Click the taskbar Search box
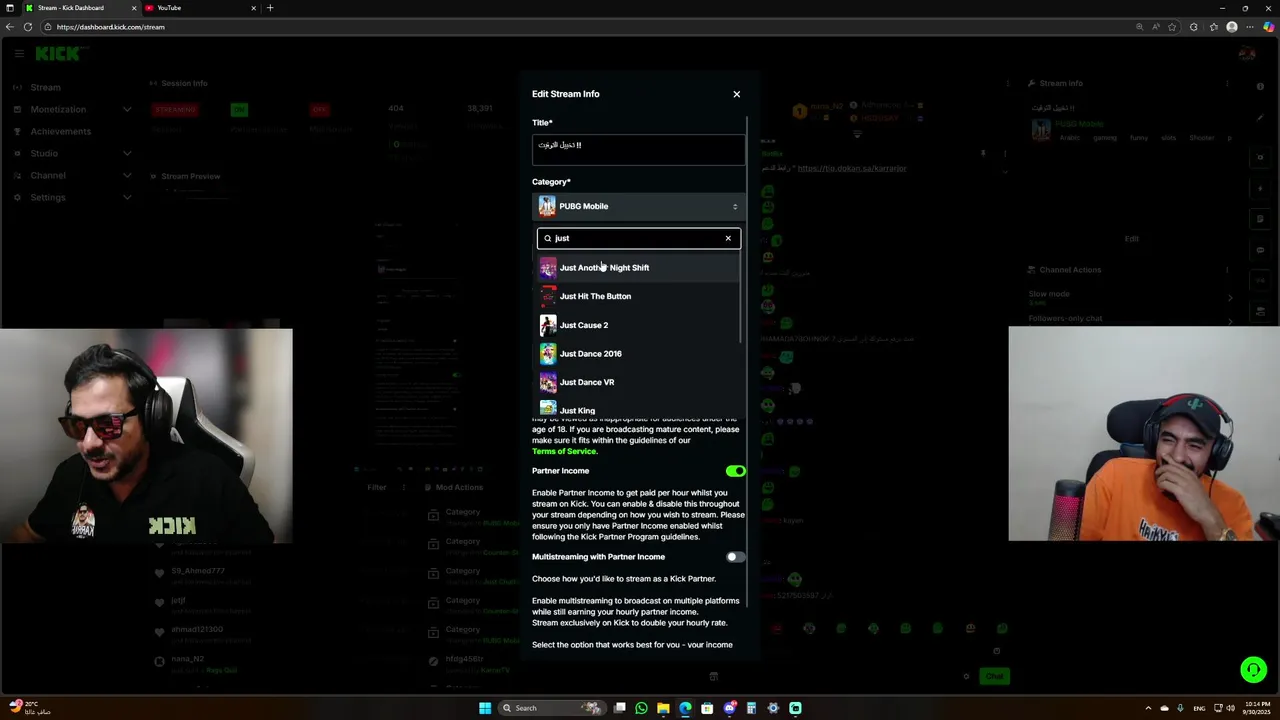 click(554, 708)
